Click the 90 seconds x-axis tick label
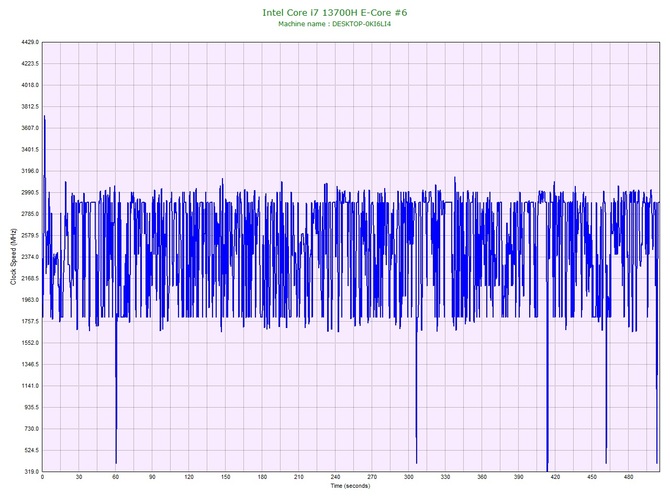 click(x=152, y=477)
